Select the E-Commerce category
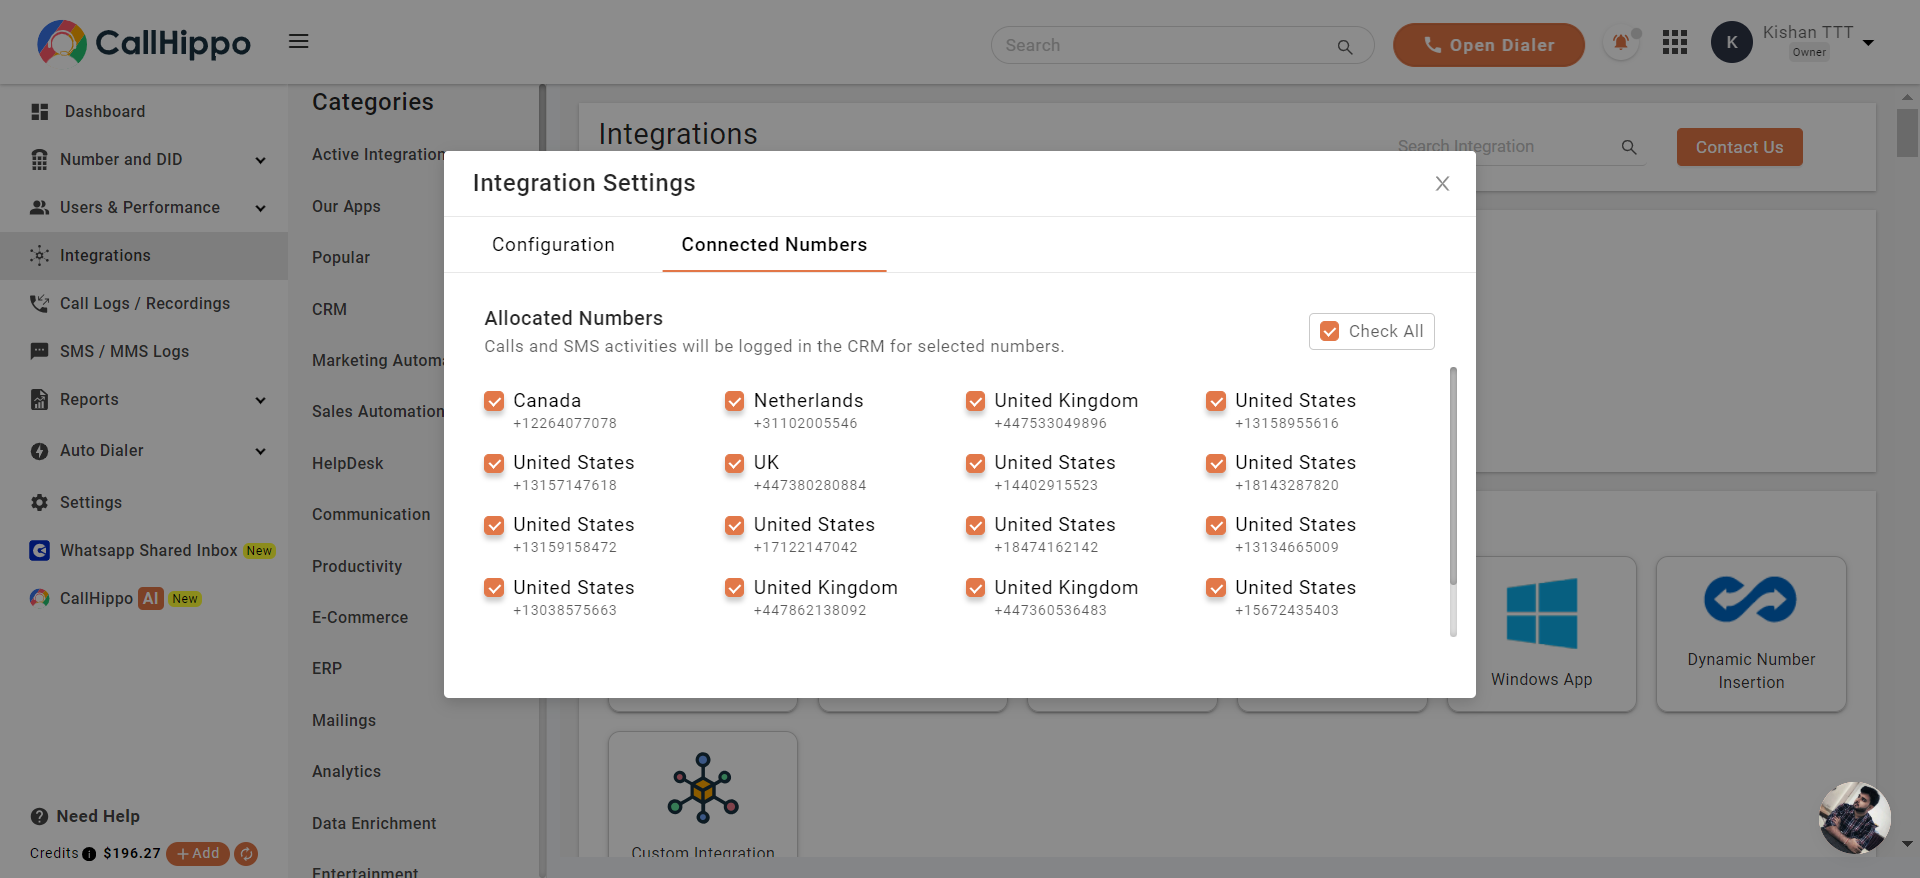1920x878 pixels. point(360,618)
